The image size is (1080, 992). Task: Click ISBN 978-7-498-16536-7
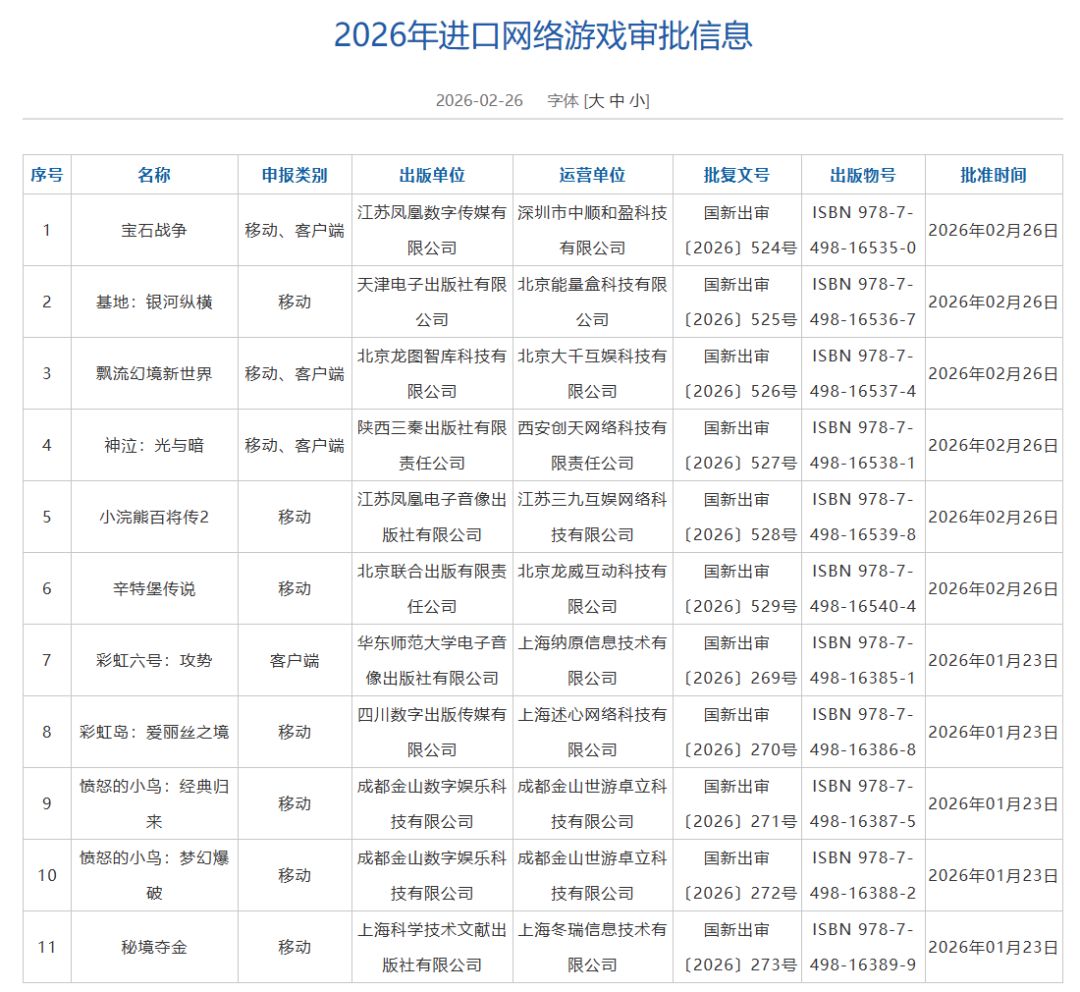coord(863,302)
